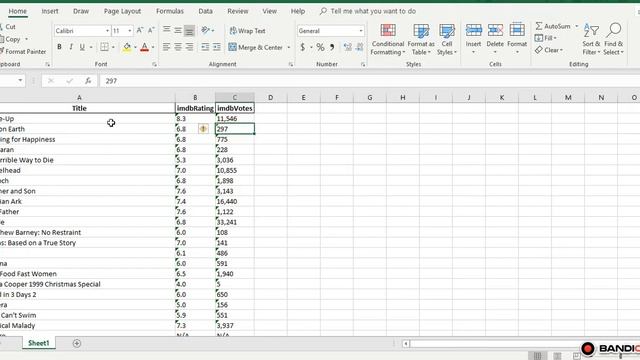This screenshot has width=640, height=360.
Task: Switch to the Insert tab
Action: pos(50,11)
